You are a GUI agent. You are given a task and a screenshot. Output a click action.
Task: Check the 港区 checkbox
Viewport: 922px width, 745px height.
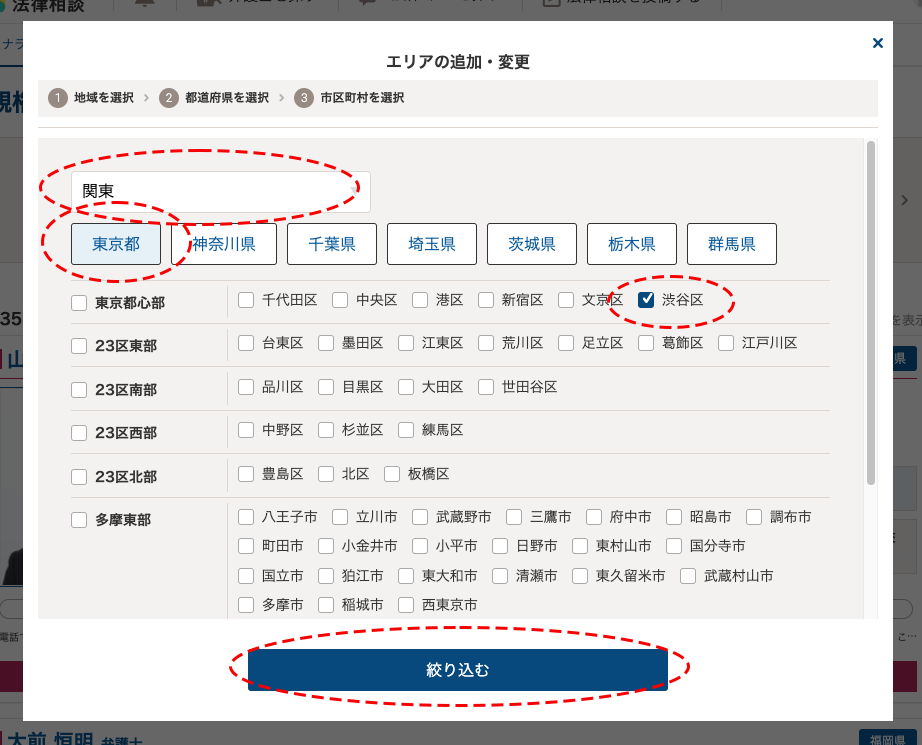420,300
